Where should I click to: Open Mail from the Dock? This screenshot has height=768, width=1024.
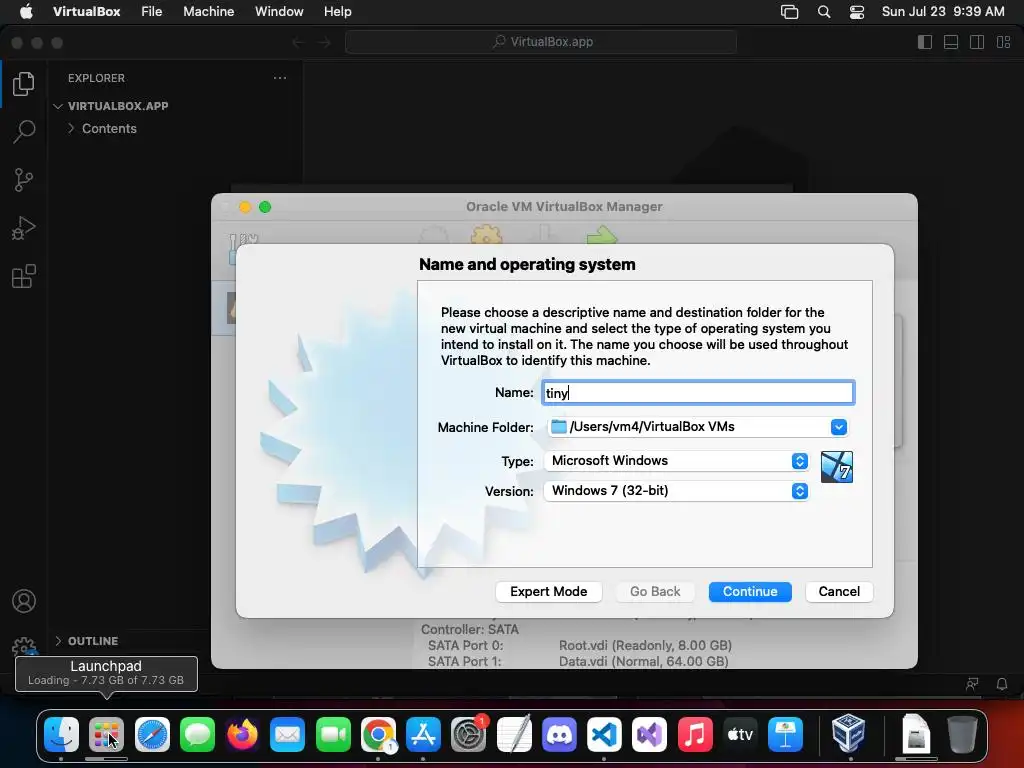287,735
